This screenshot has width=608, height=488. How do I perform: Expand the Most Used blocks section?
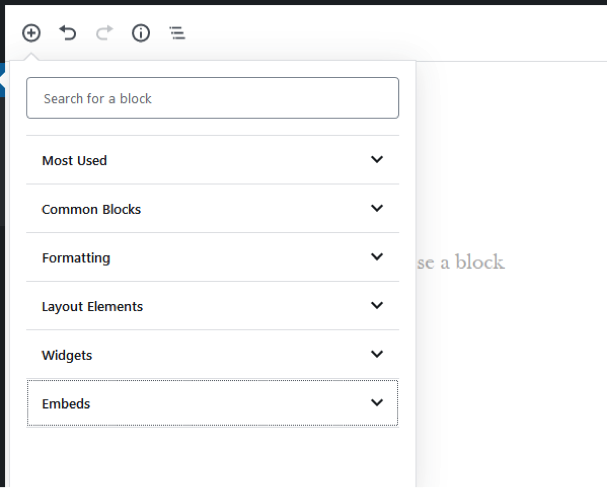tap(212, 160)
